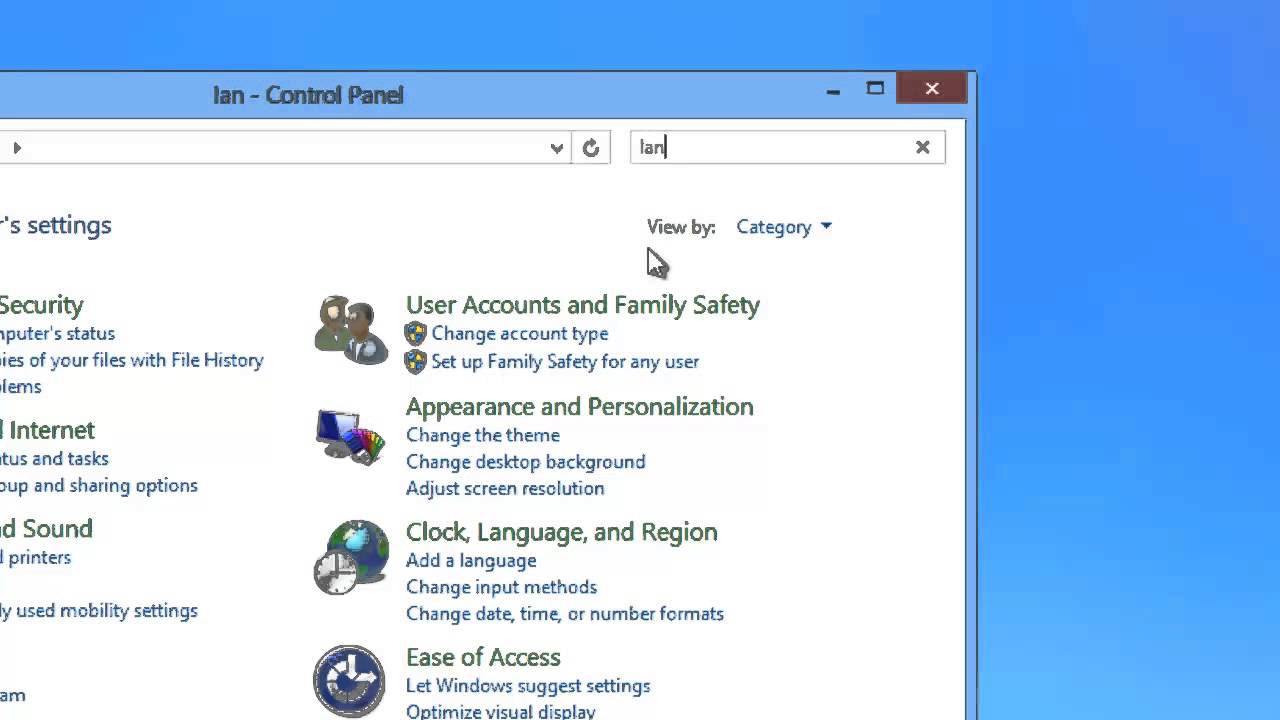The width and height of the screenshot is (1280, 720).
Task: Click the Ease of Access icon
Action: coord(349,681)
